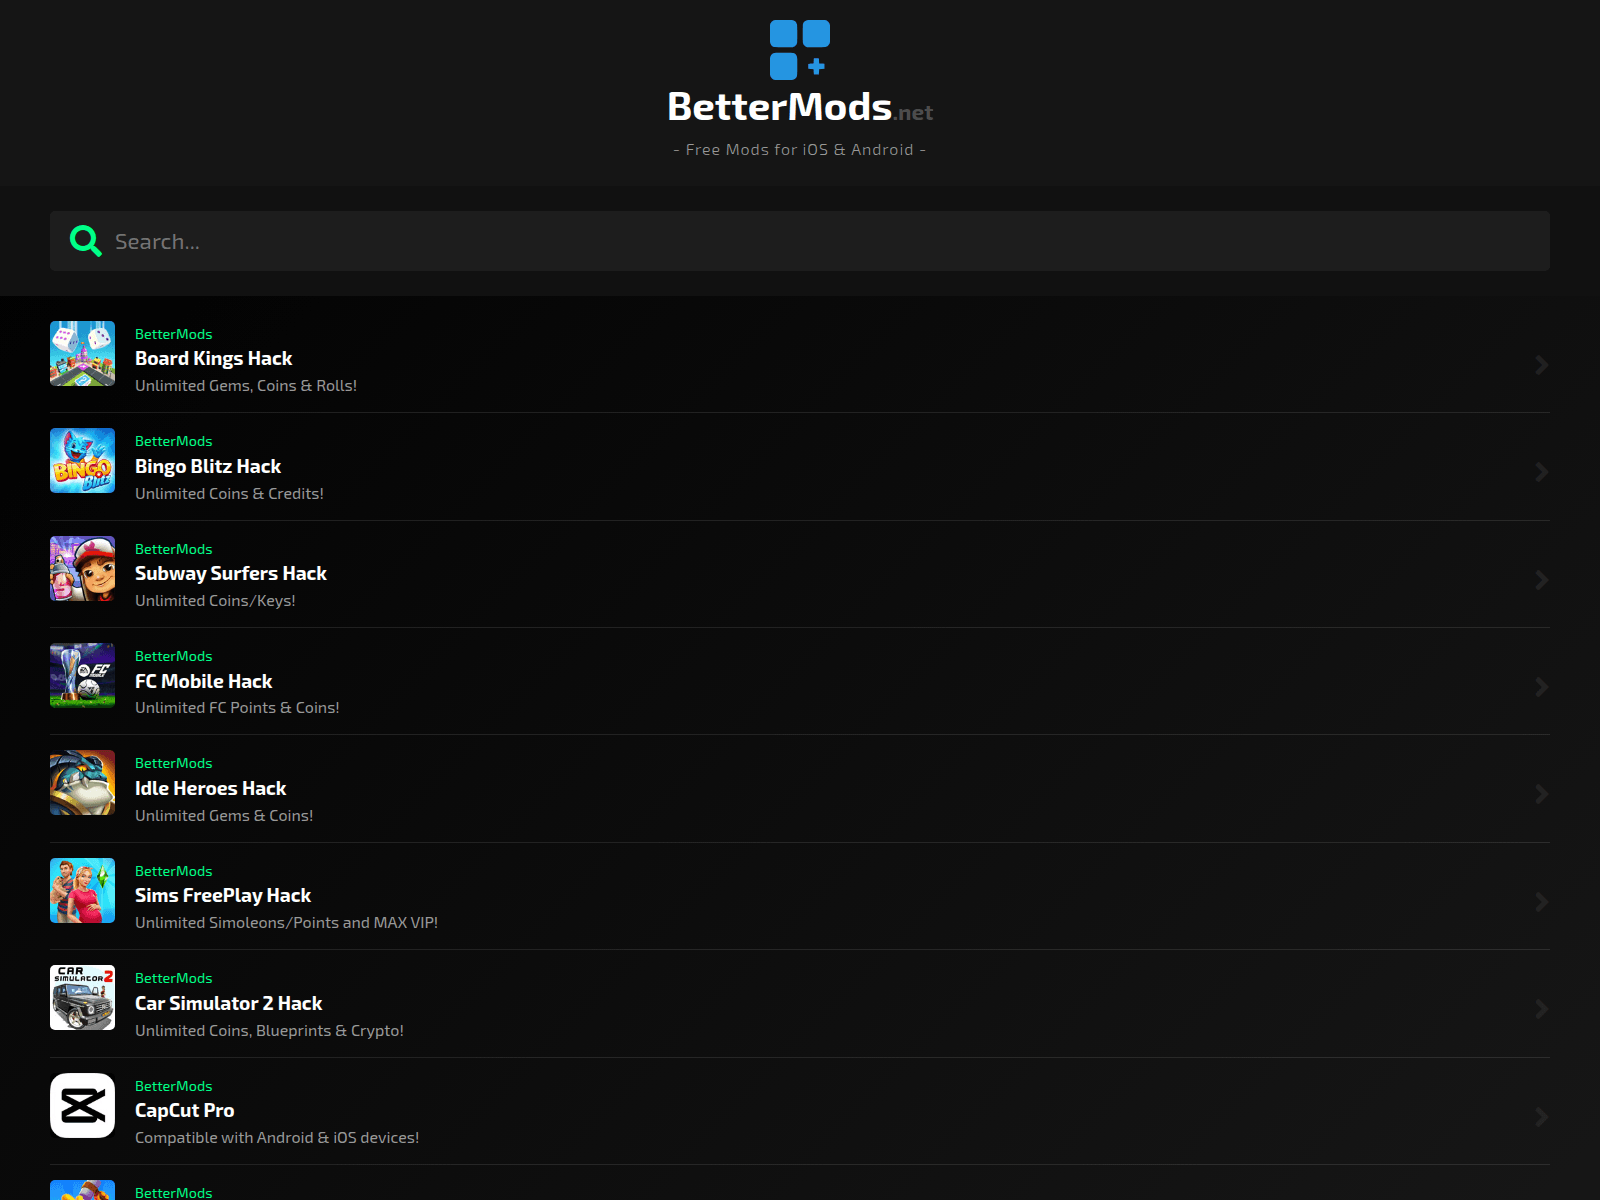The image size is (1600, 1200).
Task: Expand the Car Simulator 2 Hack chevron
Action: click(x=1541, y=1009)
